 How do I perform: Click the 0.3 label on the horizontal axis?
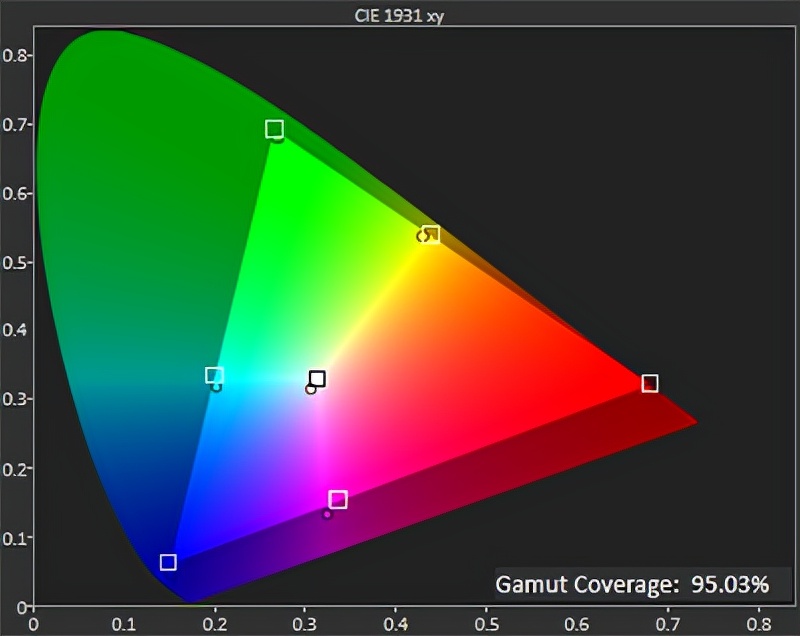coord(305,624)
